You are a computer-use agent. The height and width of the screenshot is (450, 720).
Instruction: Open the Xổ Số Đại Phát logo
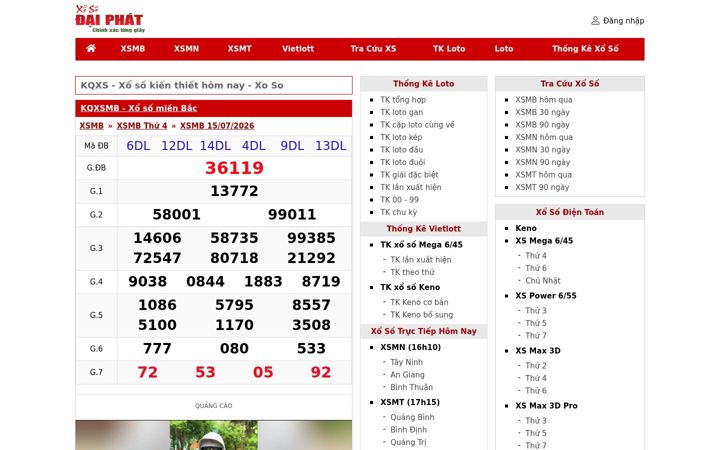click(x=110, y=19)
